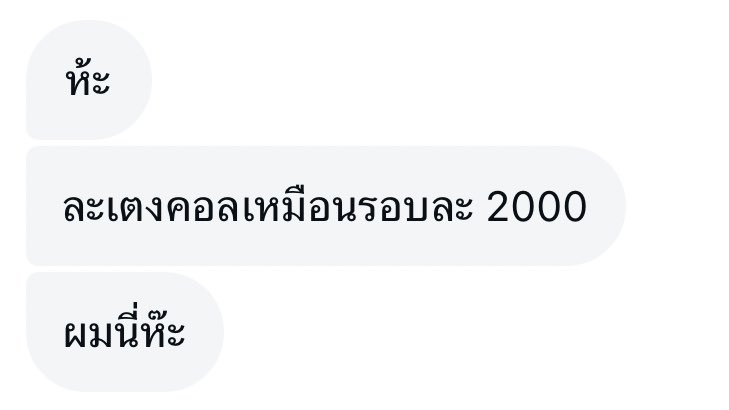
Task: Click the left padding of the middle message bubble
Action: [45, 206]
